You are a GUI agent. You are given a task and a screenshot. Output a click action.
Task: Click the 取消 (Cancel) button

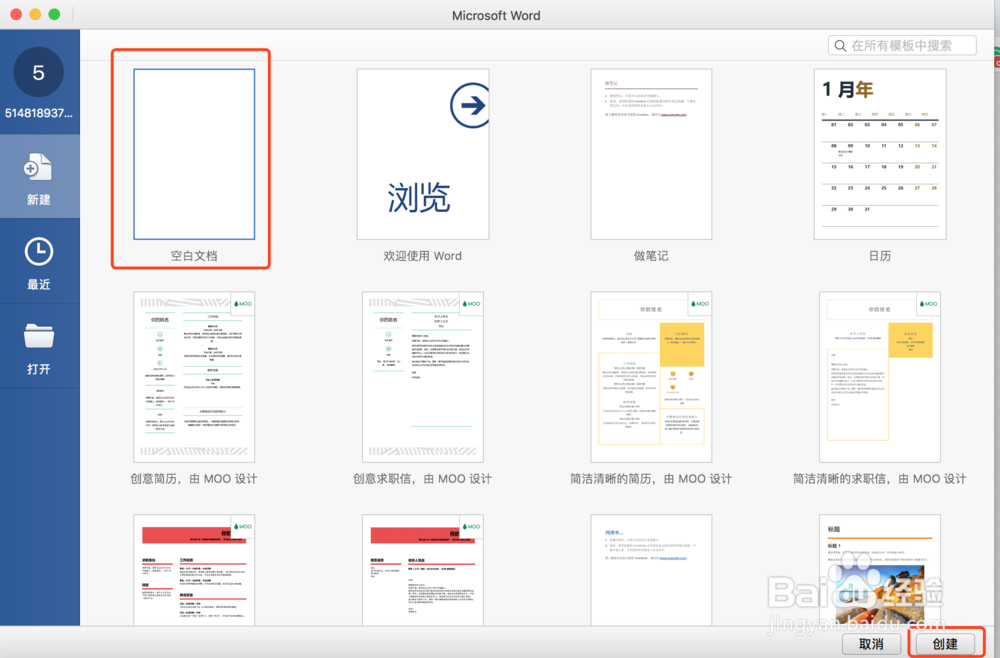(x=871, y=644)
